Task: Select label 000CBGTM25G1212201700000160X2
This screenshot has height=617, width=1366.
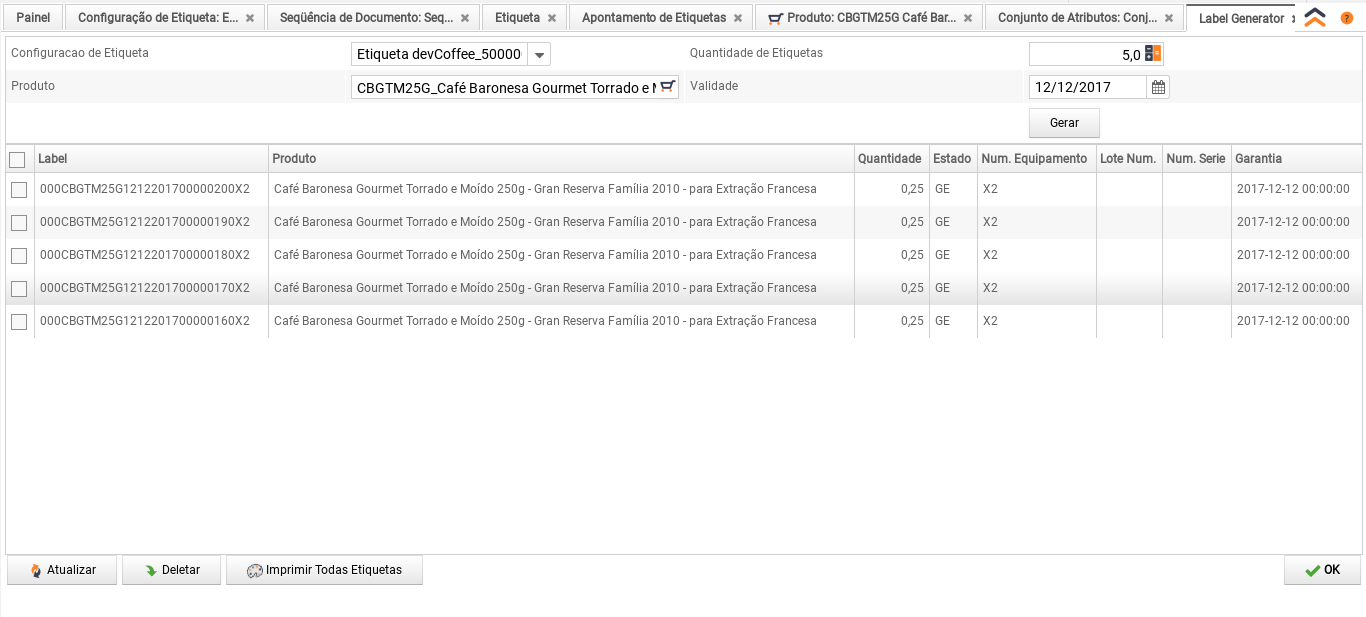Action: coord(145,321)
